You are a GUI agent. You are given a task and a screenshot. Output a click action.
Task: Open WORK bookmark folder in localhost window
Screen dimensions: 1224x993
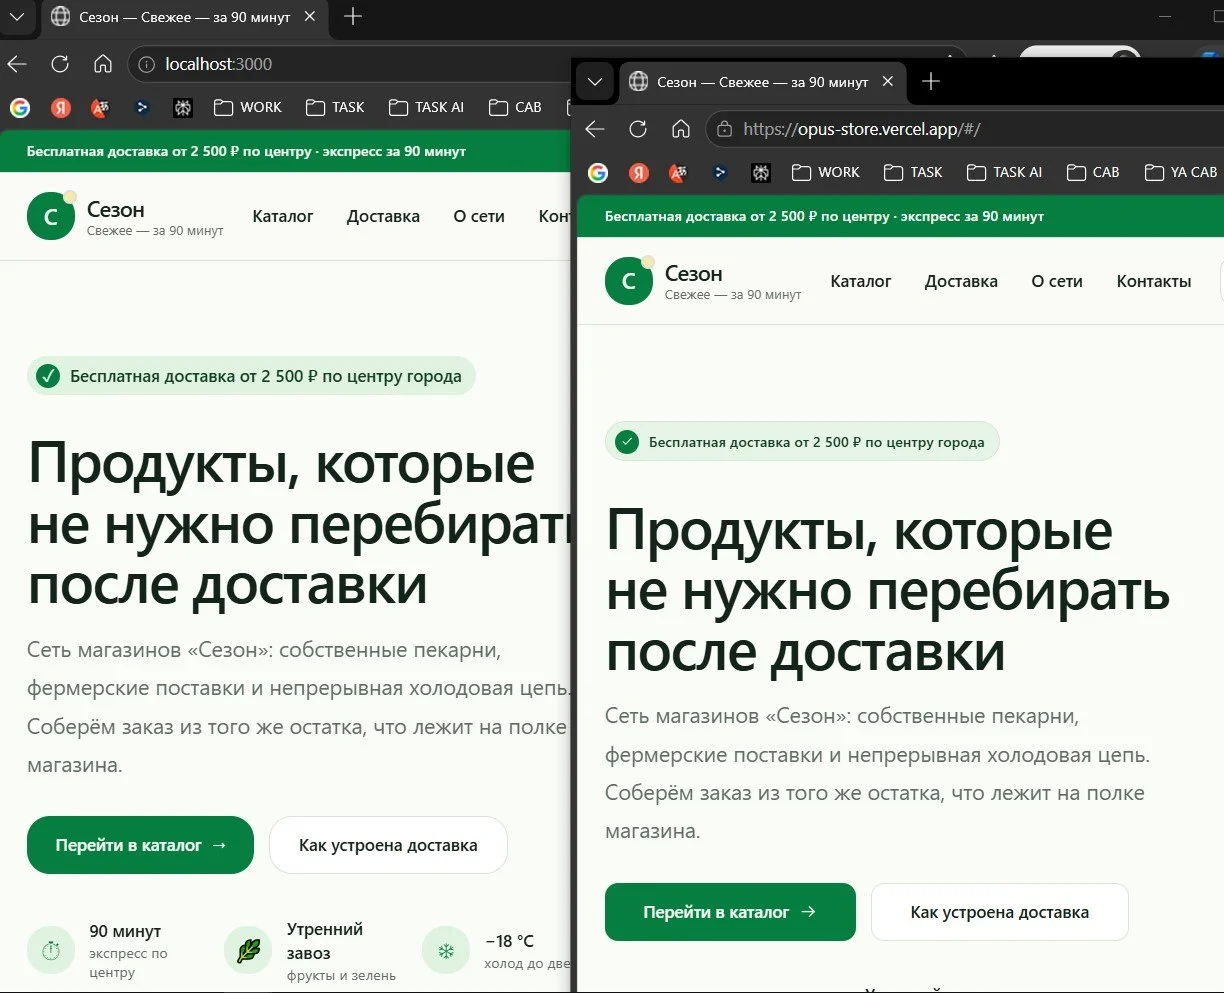[248, 107]
